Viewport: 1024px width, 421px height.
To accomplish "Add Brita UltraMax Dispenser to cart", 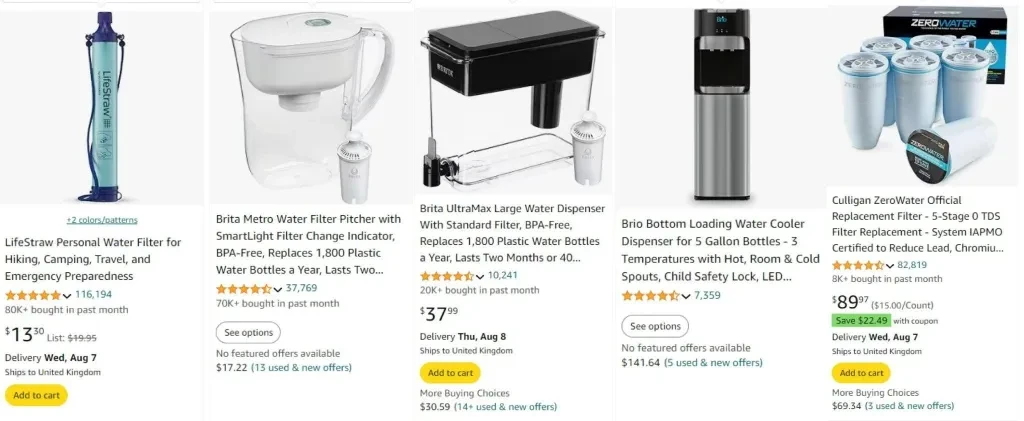I will [x=450, y=373].
